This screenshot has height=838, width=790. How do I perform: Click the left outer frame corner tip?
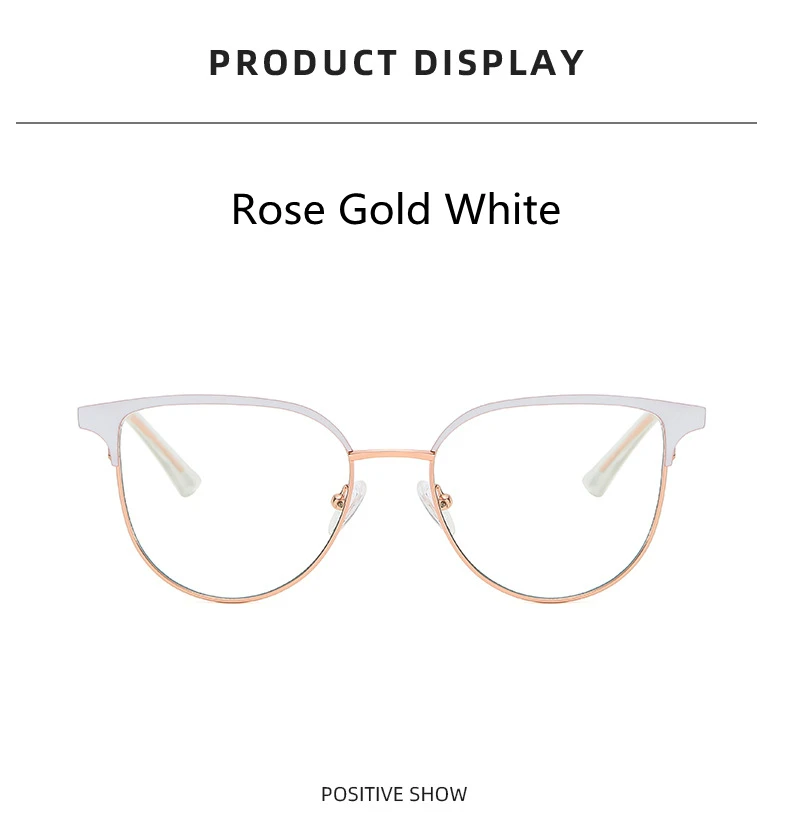click(84, 413)
